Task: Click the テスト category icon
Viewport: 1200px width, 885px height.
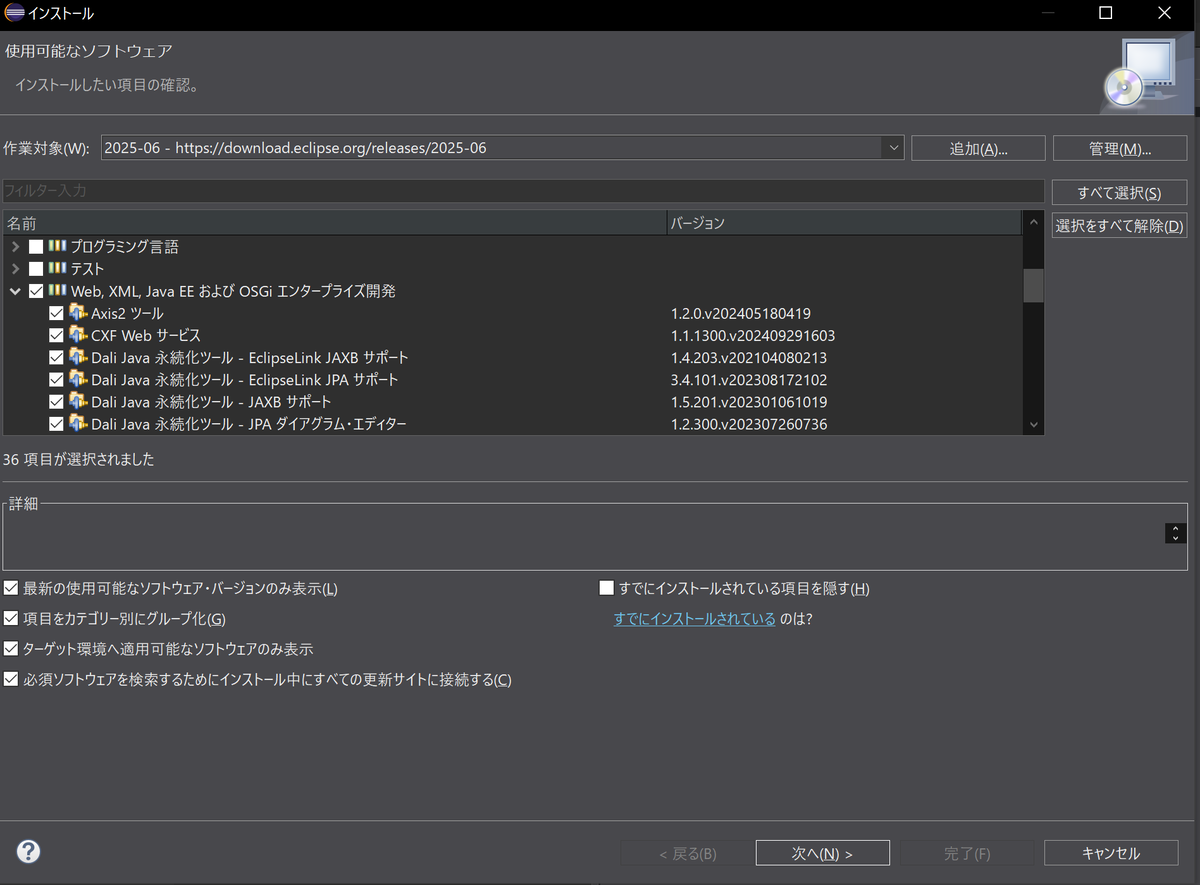Action: click(x=57, y=269)
